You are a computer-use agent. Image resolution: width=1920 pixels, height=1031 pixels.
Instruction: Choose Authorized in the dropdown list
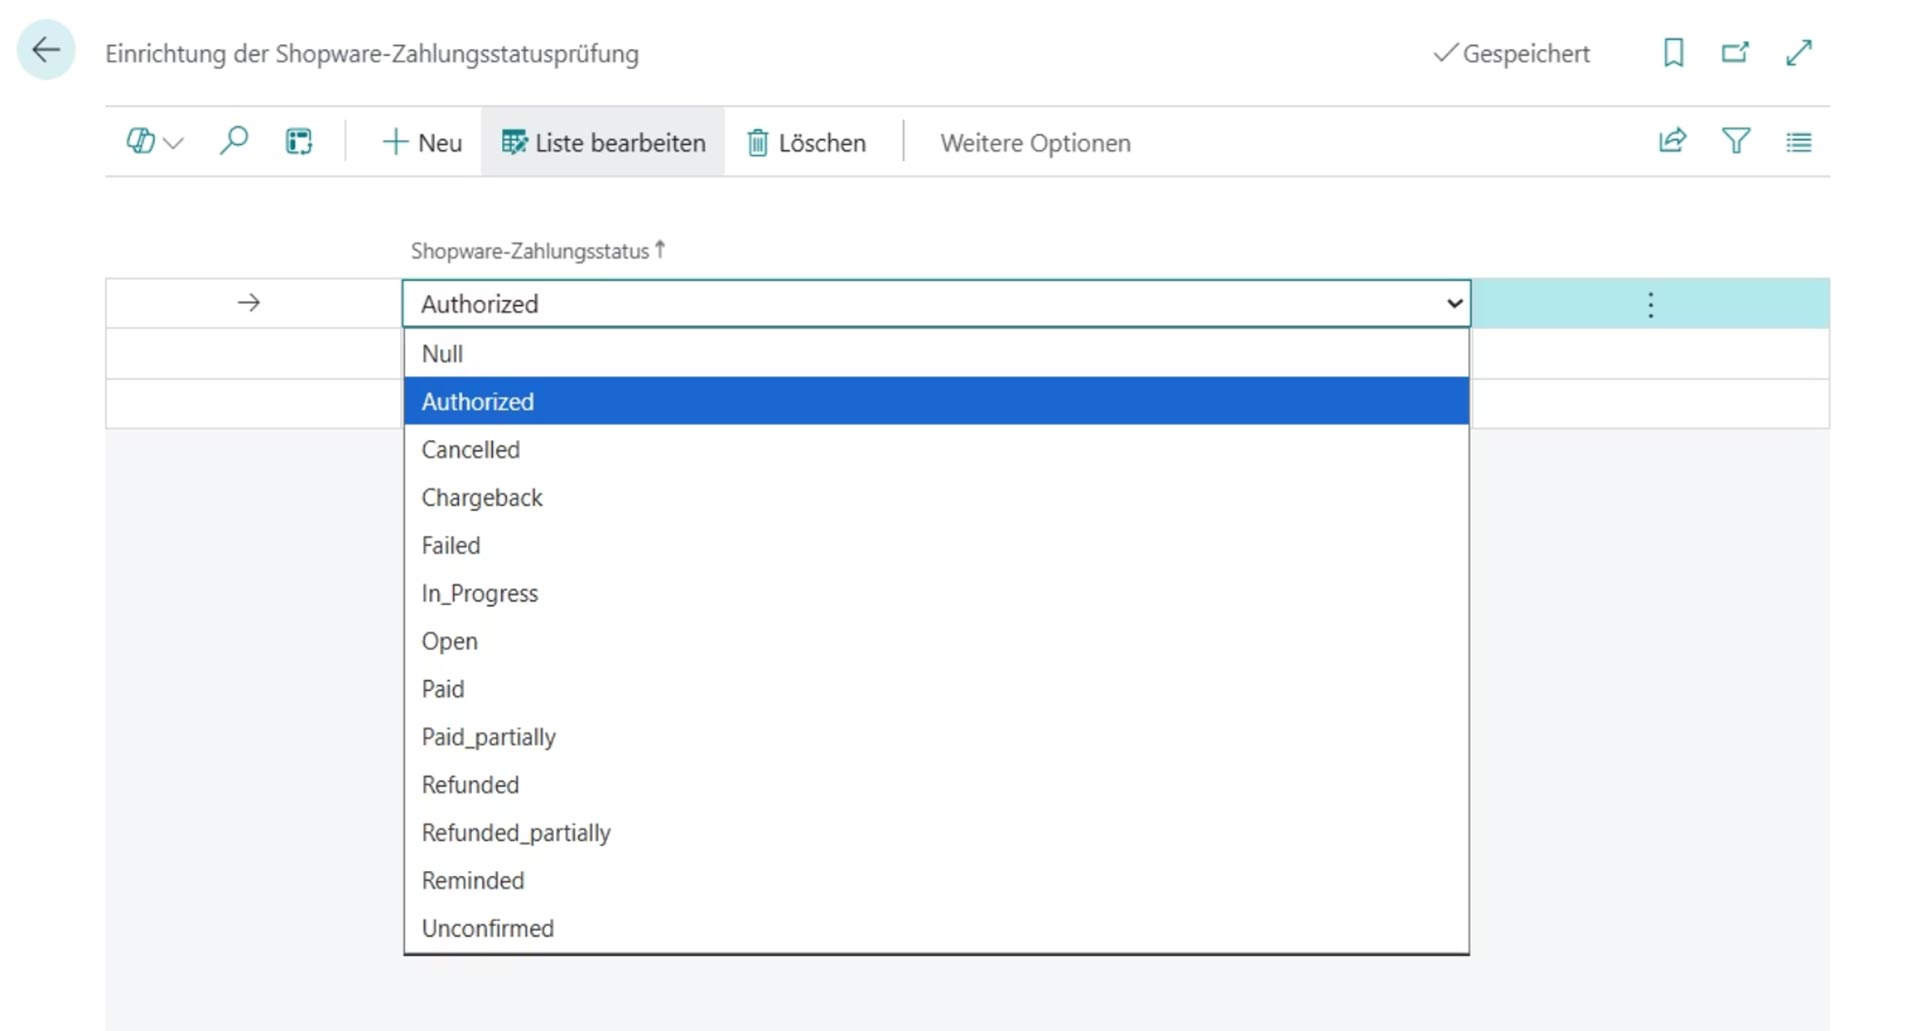click(x=936, y=401)
